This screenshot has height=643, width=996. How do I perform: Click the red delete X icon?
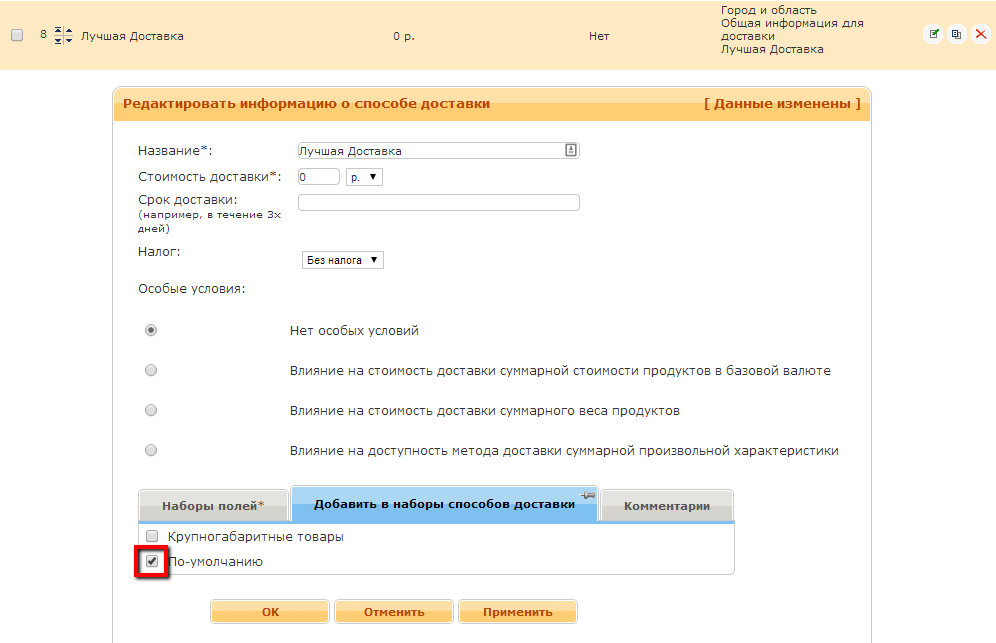pos(981,34)
